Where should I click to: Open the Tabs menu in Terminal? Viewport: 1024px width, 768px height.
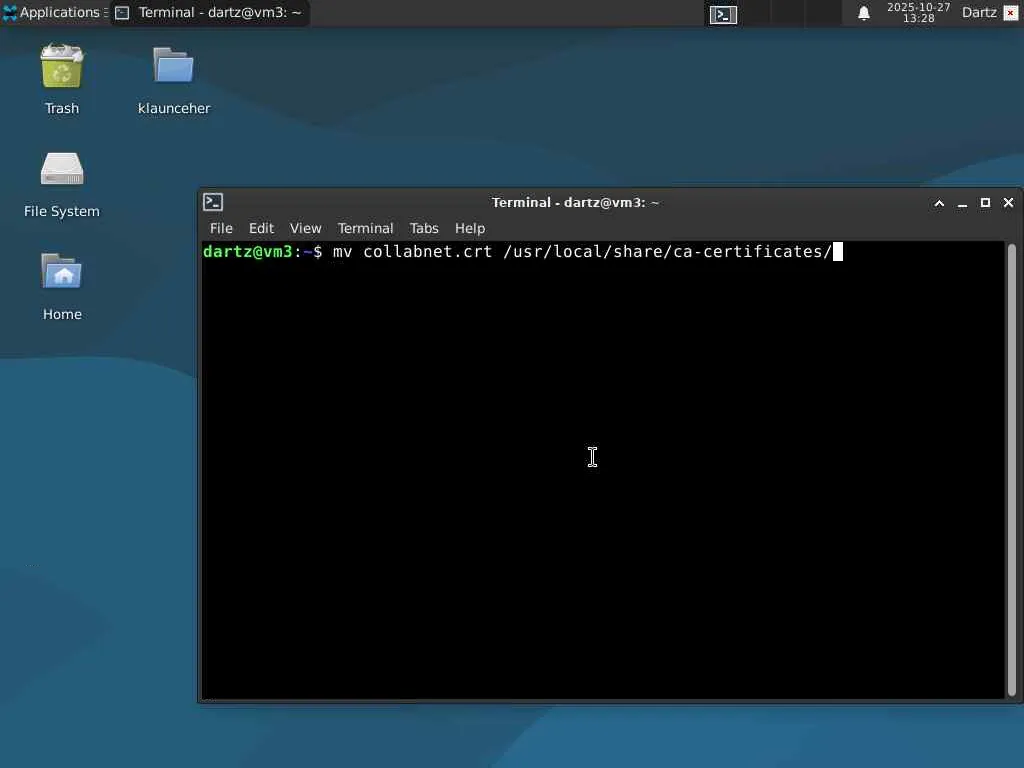coord(424,228)
